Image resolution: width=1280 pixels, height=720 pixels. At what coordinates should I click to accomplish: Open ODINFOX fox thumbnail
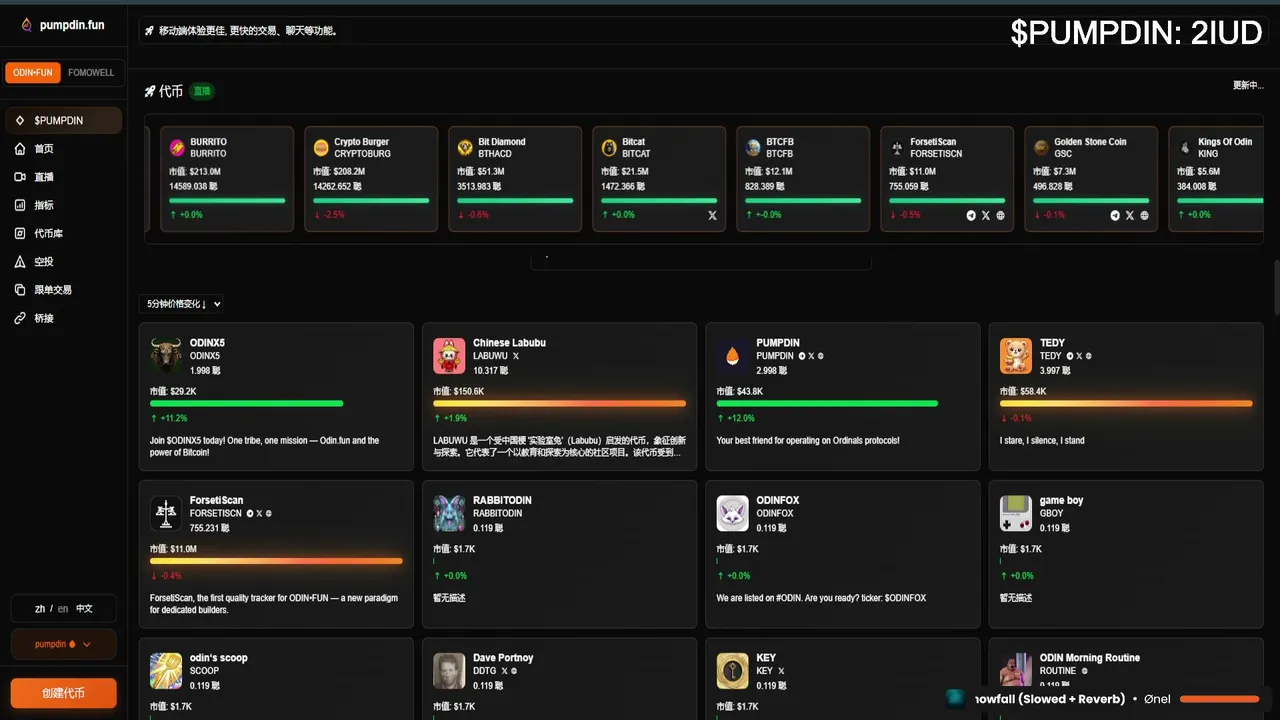733,513
